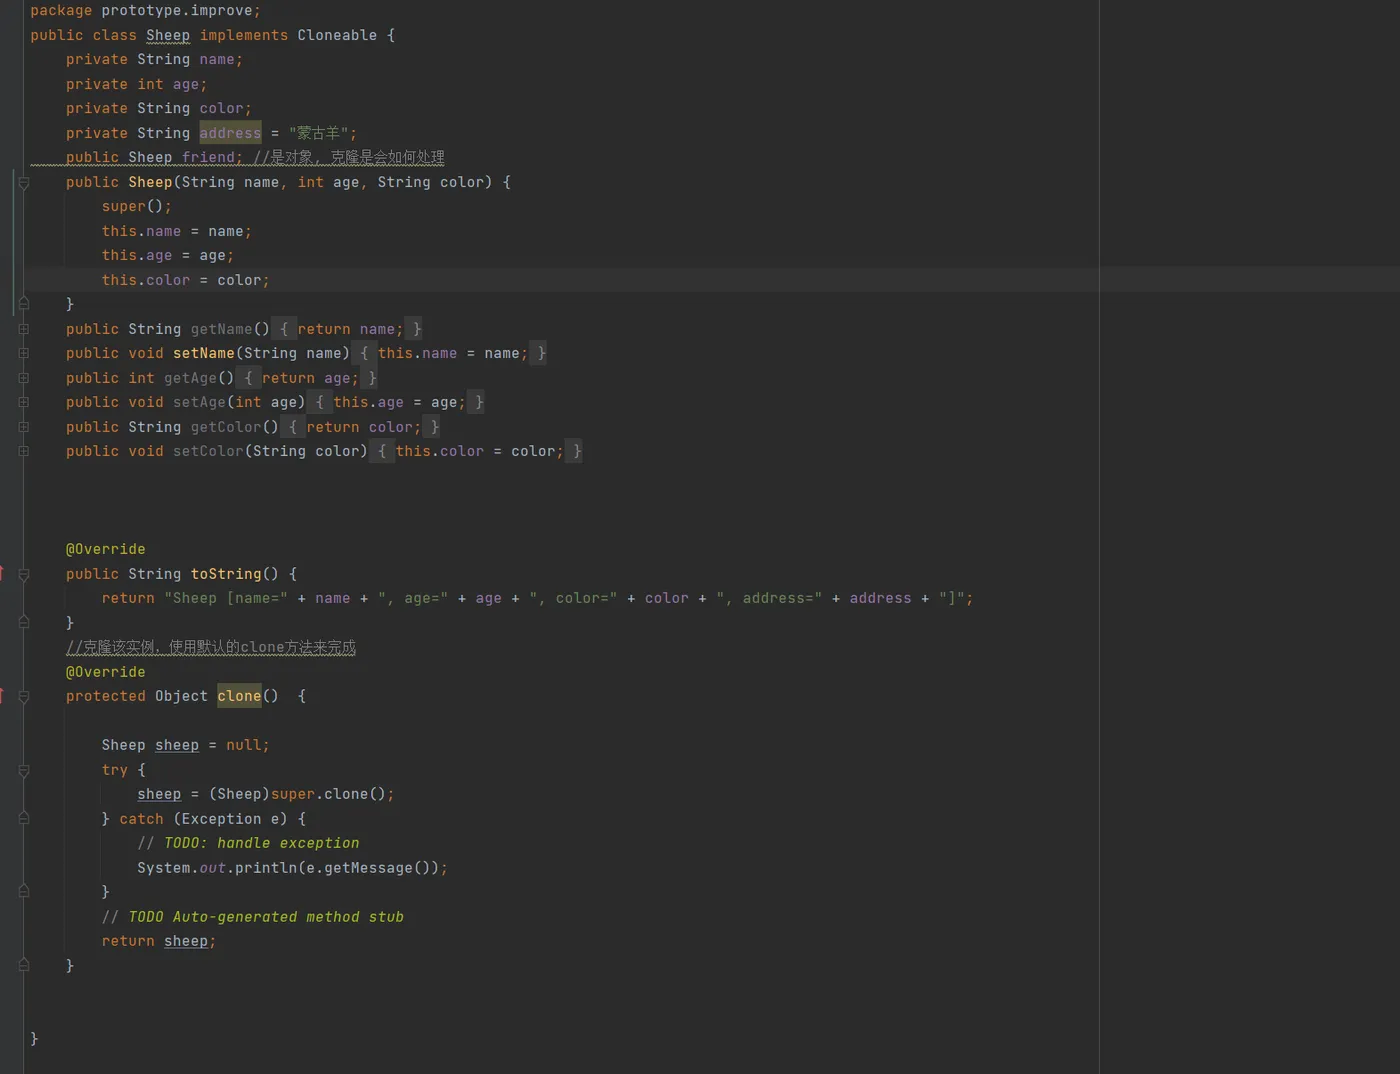Viewport: 1400px width, 1074px height.
Task: Click 'println' in the System.out statement
Action: click(x=266, y=868)
